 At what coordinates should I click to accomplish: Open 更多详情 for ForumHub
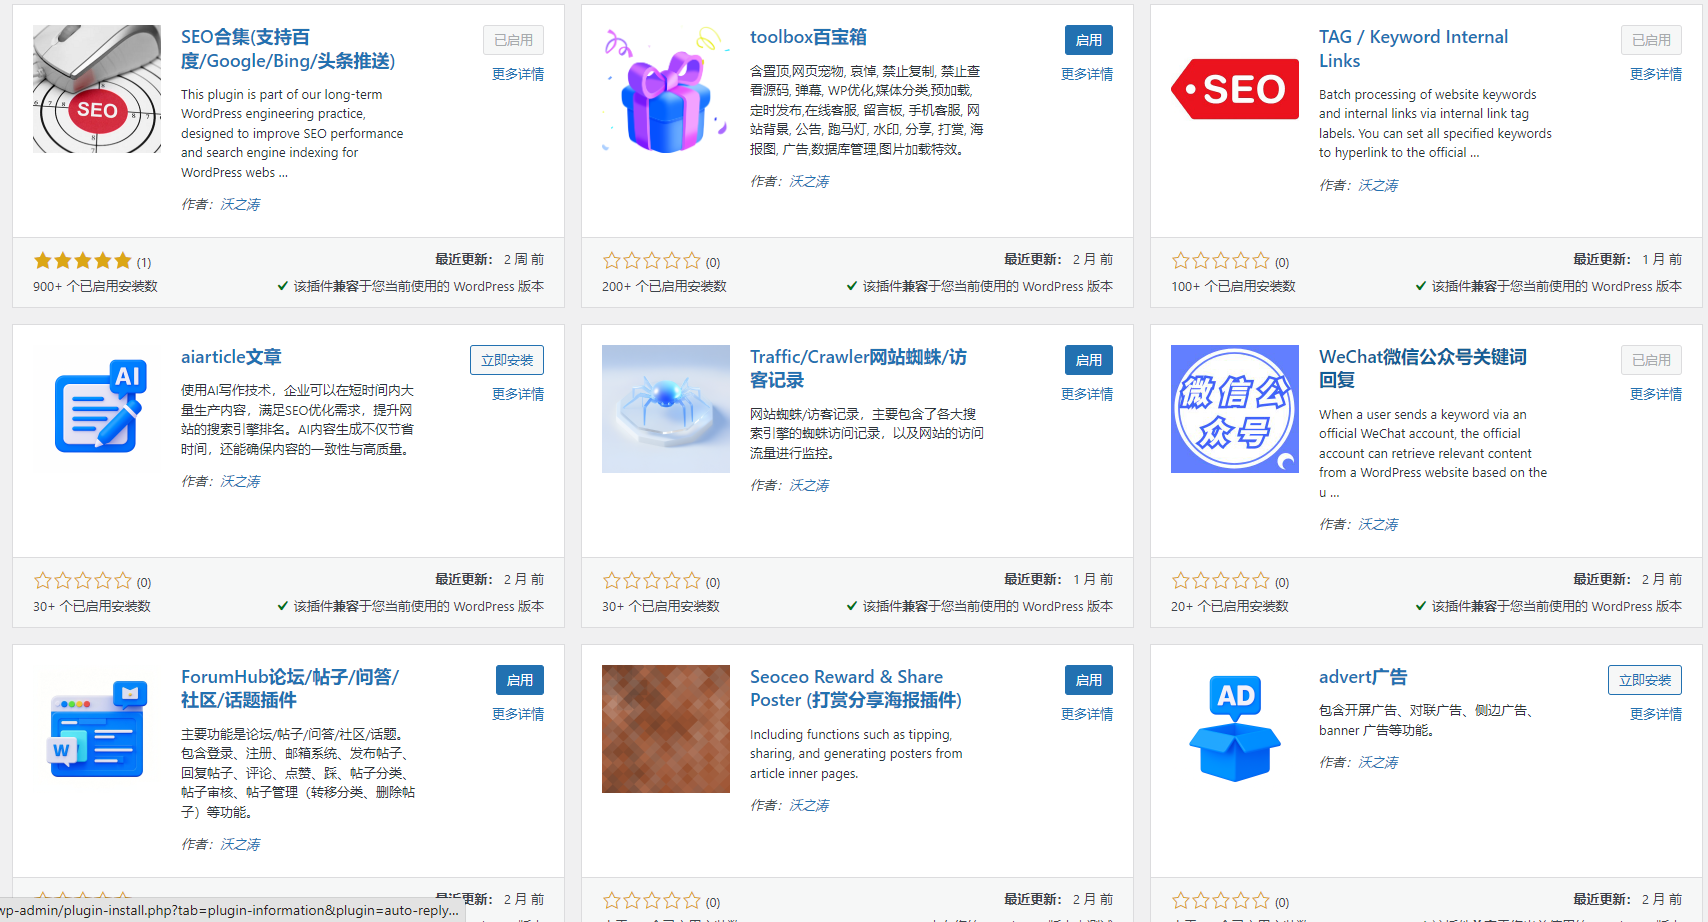(518, 714)
